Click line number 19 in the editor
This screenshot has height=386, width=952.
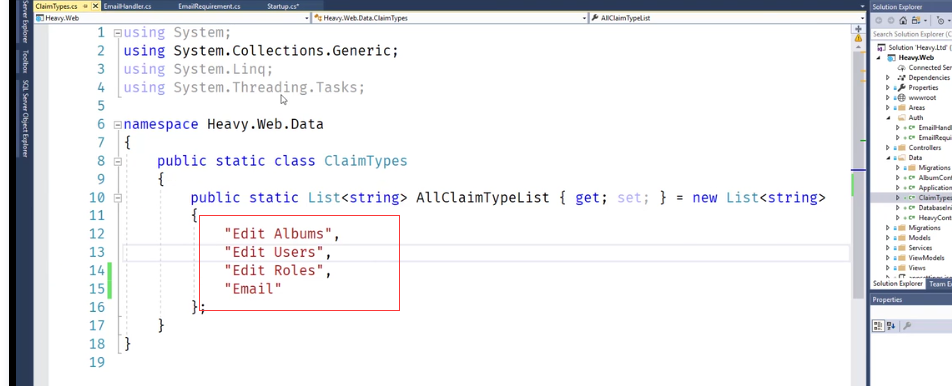[x=97, y=362]
